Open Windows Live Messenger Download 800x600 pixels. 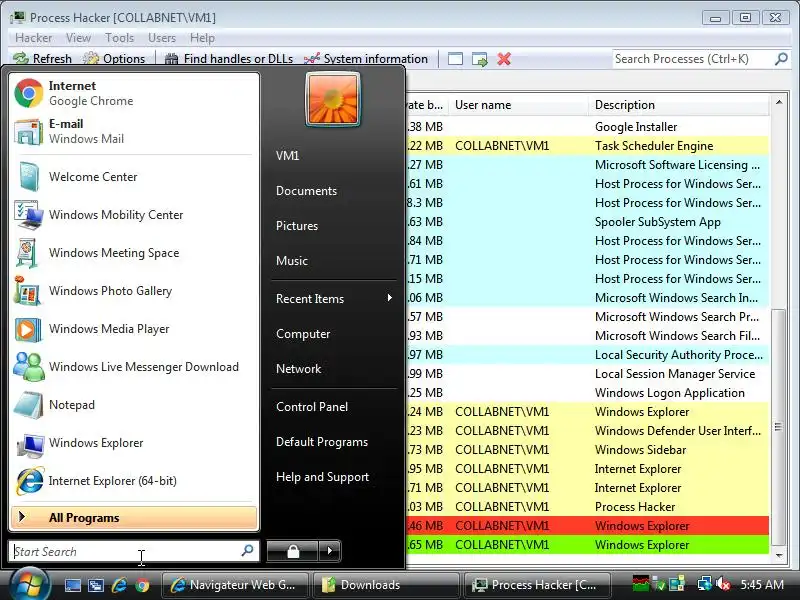click(134, 367)
